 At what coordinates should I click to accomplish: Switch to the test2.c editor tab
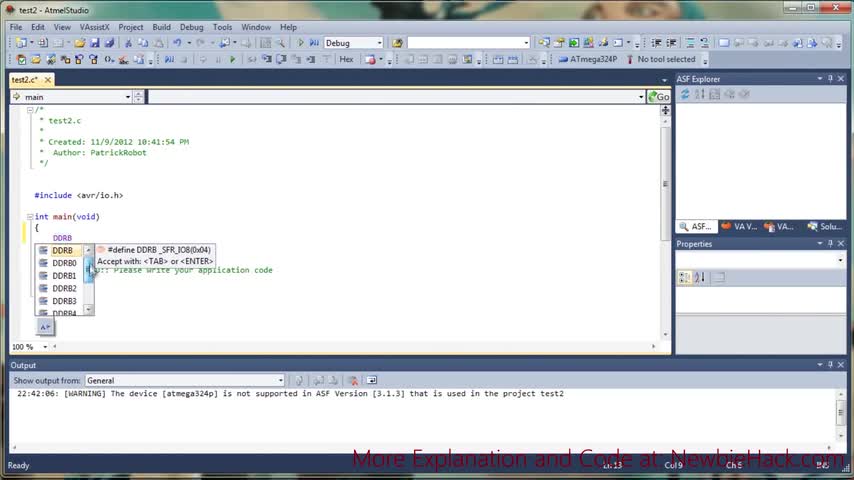pyautogui.click(x=25, y=80)
